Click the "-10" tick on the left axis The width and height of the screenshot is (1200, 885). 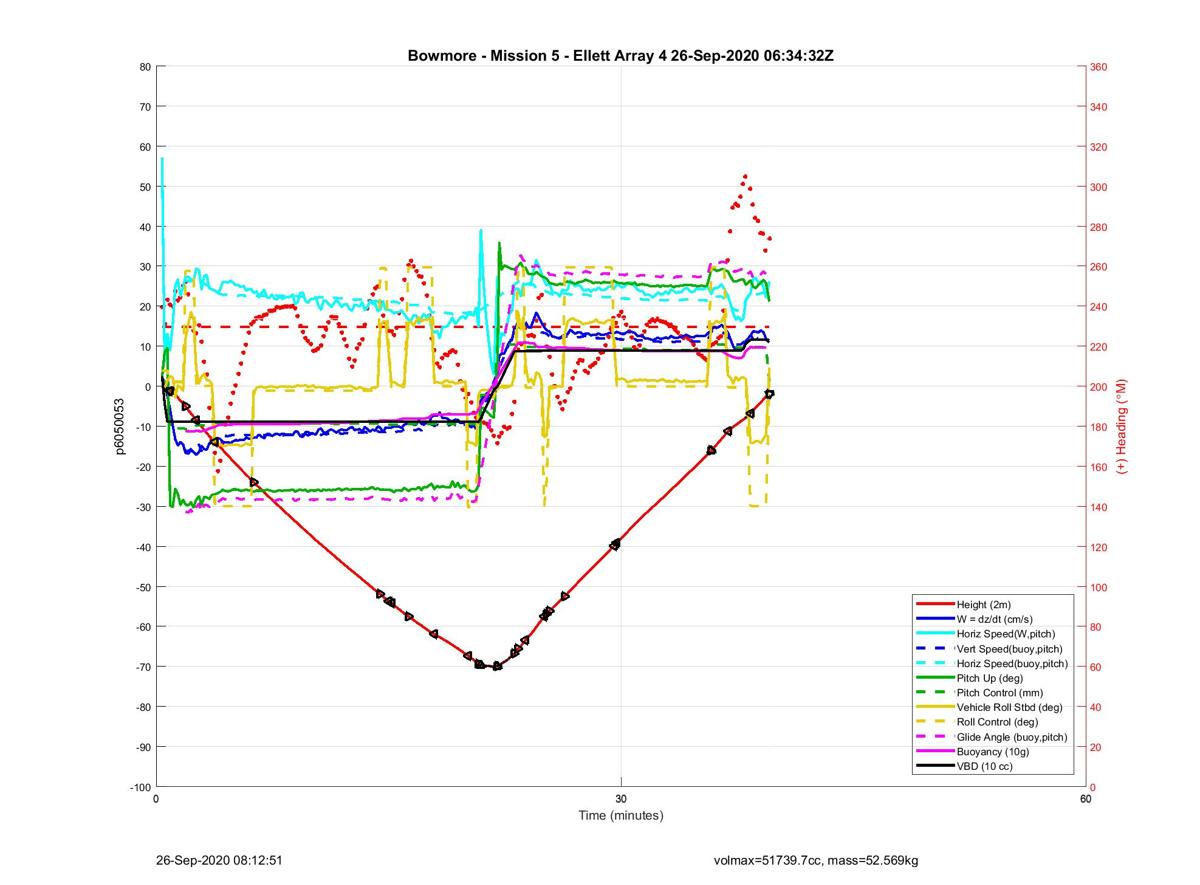[142, 427]
